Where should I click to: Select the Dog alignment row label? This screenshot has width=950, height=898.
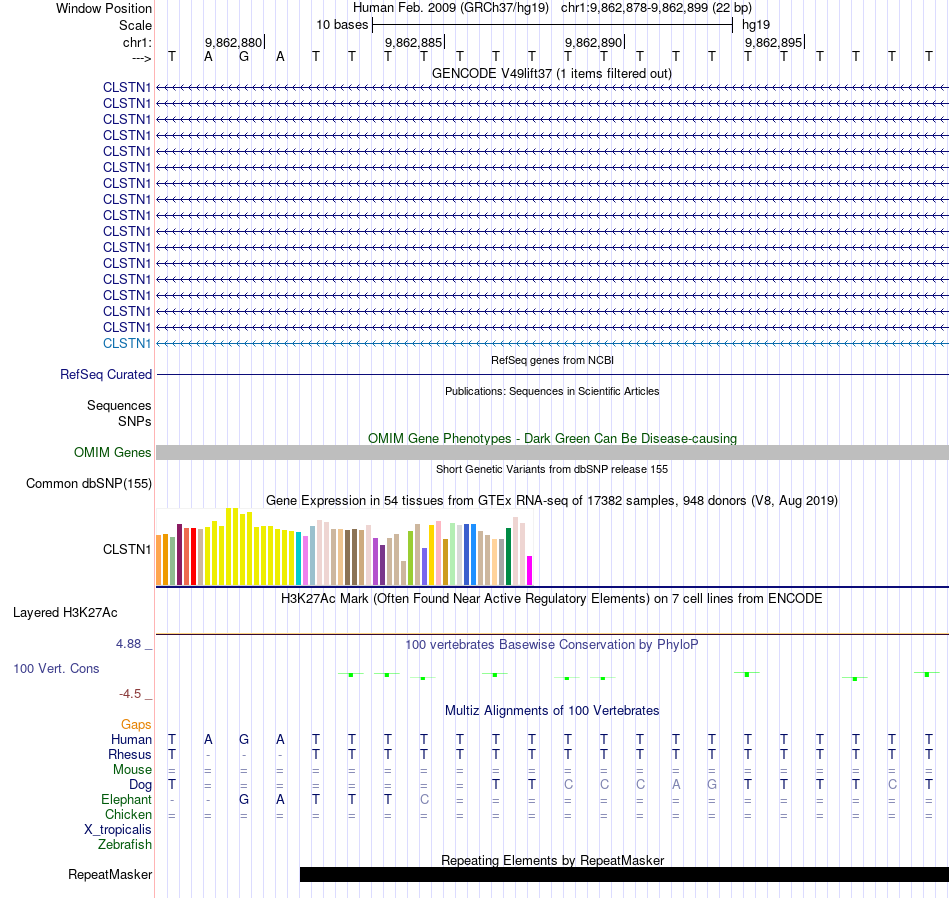(x=141, y=785)
